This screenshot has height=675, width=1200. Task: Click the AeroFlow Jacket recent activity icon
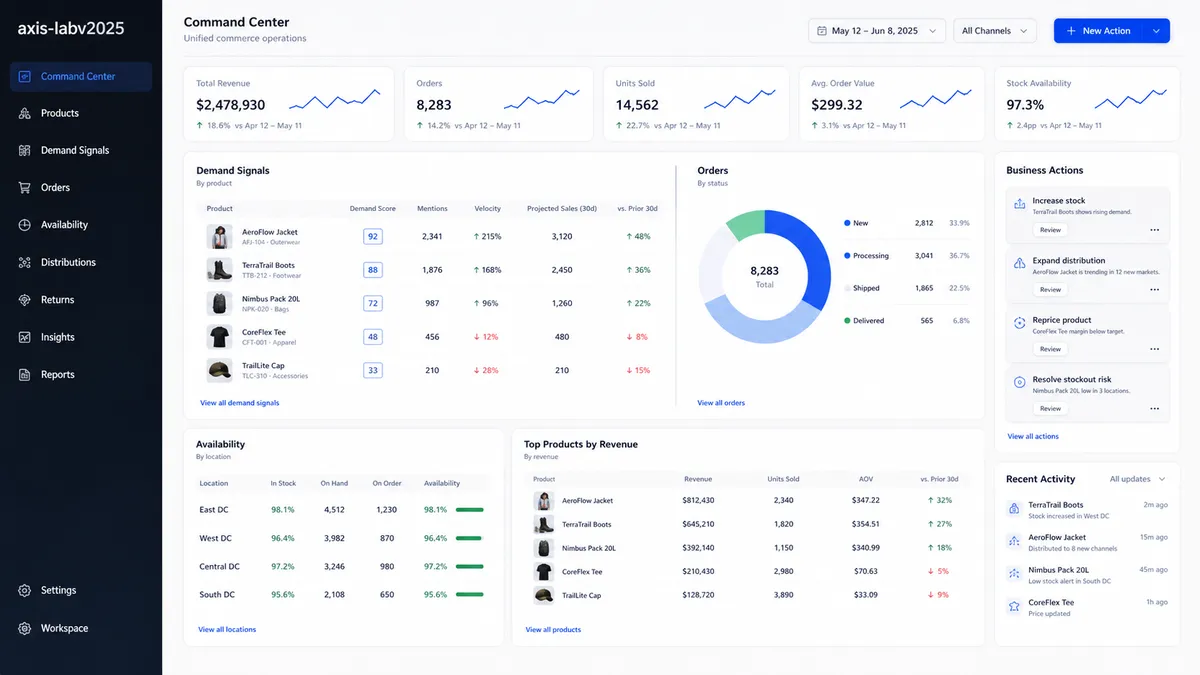pyautogui.click(x=1014, y=541)
